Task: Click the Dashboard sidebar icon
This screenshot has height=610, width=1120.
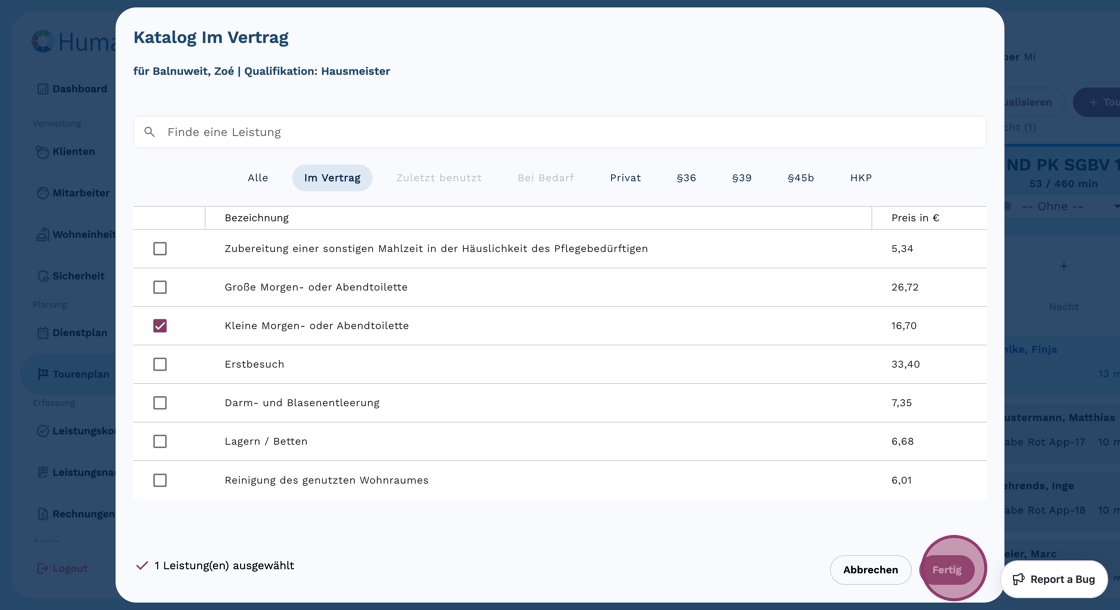Action: [43, 89]
